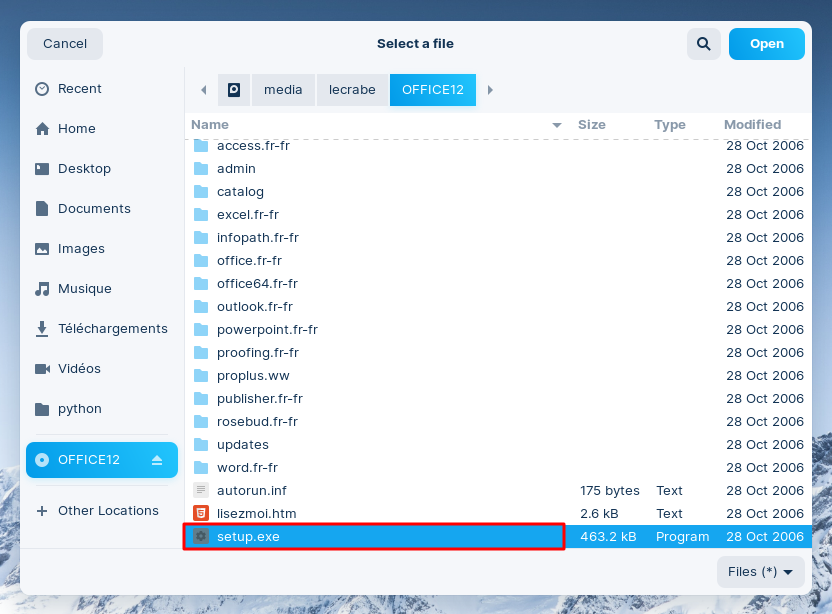Click the outlook.fr-fr folder icon
The image size is (832, 614).
[x=201, y=307]
